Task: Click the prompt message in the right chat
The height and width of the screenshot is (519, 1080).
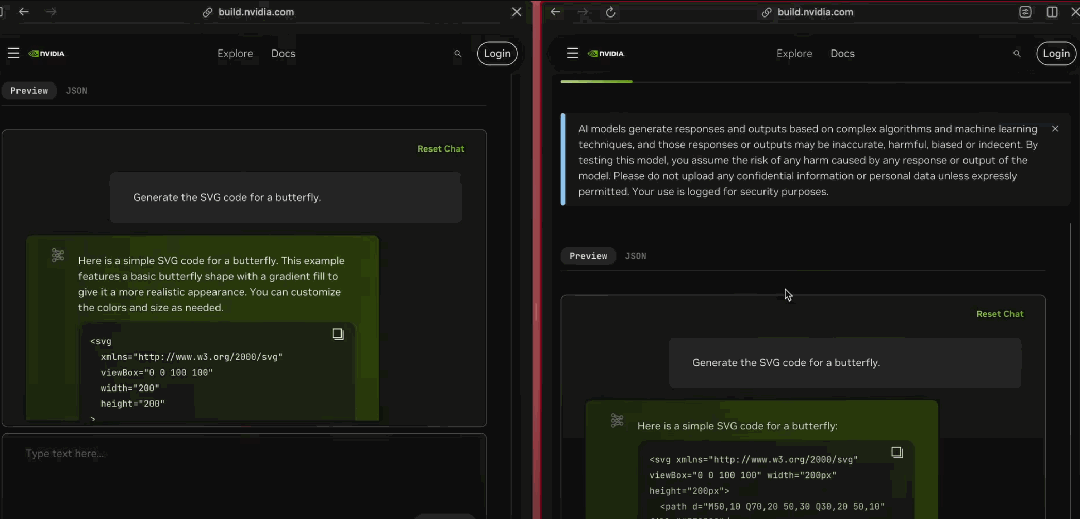Action: point(845,363)
